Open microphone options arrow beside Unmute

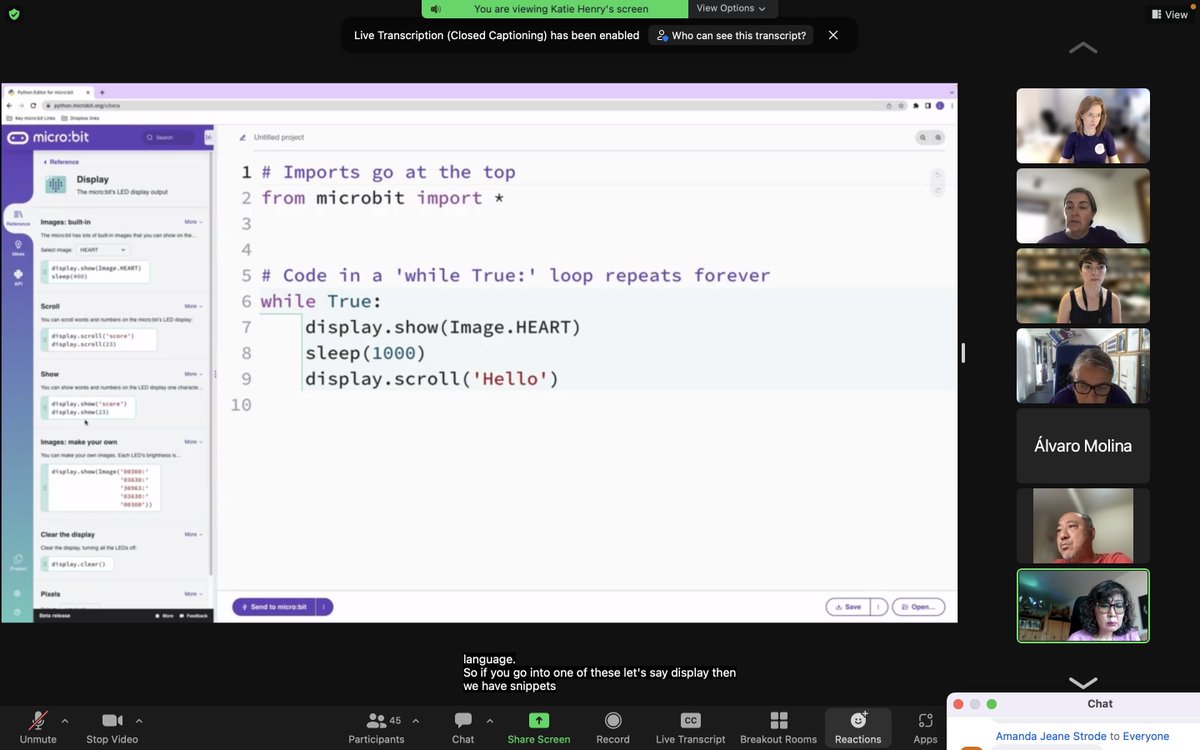(x=66, y=720)
